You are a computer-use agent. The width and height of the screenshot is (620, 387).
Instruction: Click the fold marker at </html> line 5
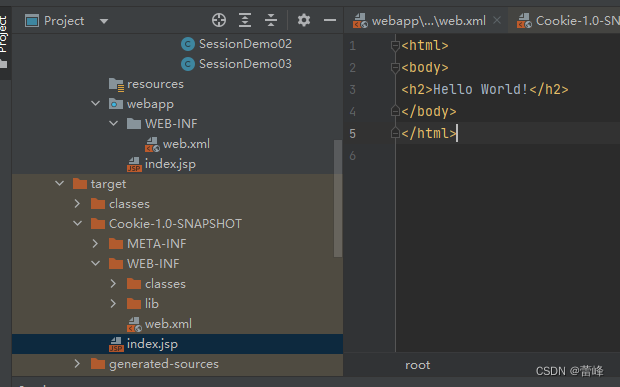tap(395, 133)
